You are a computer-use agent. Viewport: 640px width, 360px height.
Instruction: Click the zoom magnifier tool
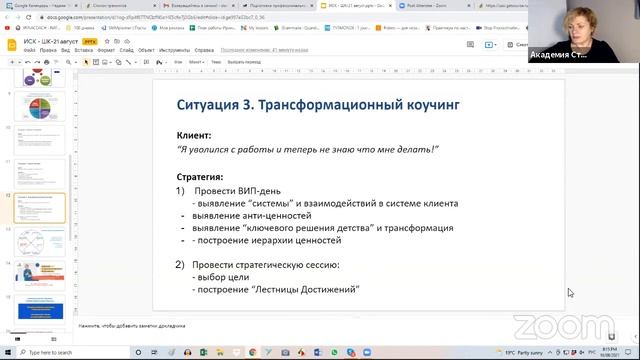69,62
